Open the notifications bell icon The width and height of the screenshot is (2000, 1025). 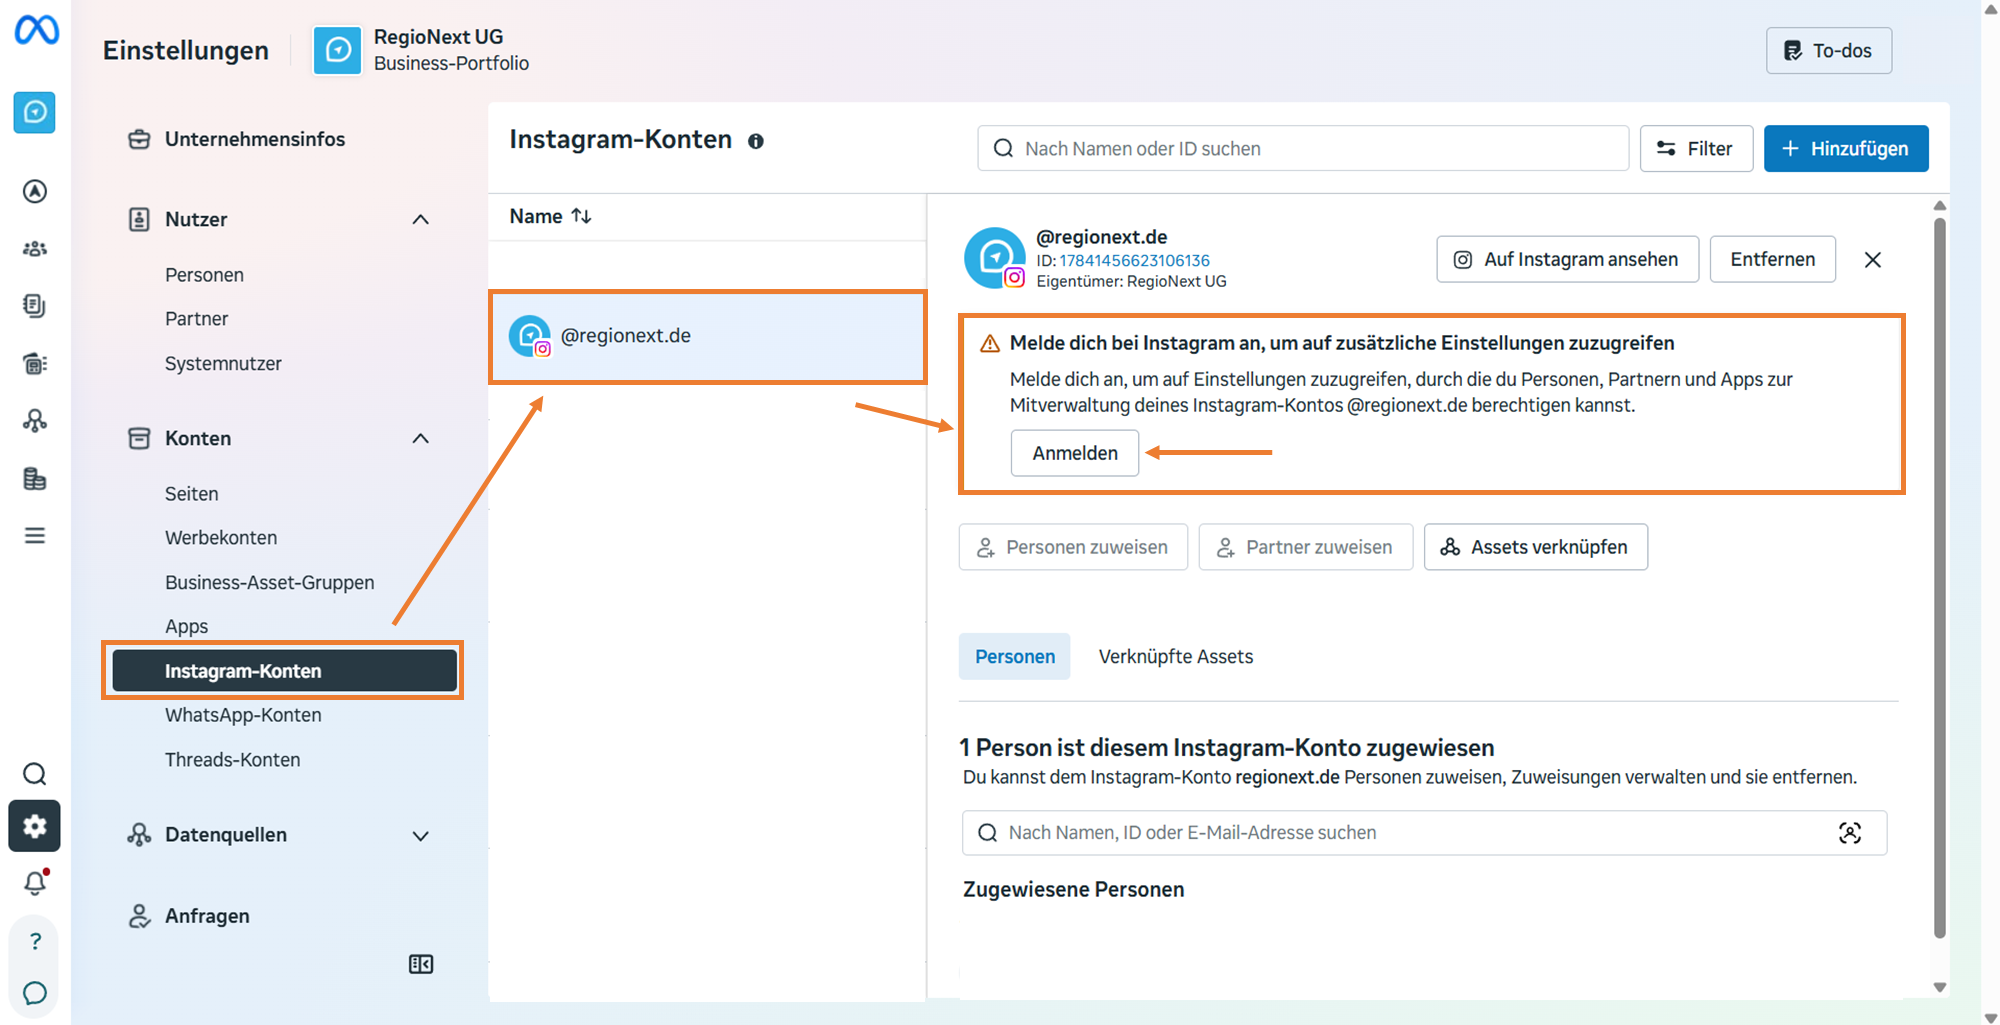(35, 882)
